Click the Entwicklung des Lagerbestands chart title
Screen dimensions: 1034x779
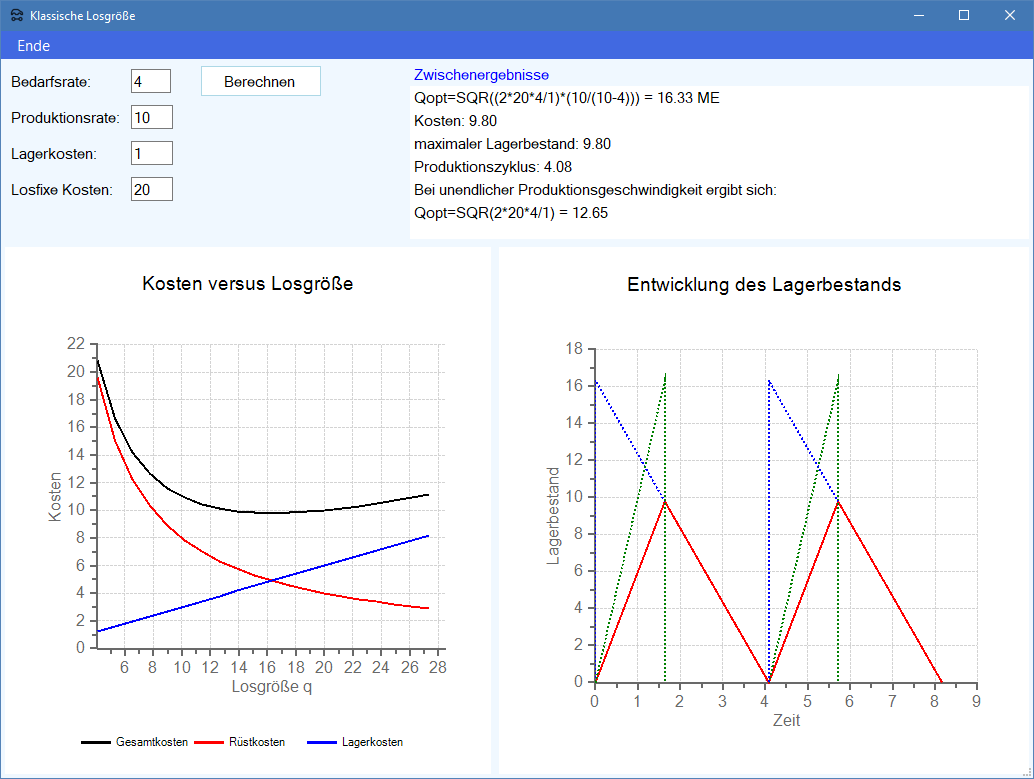coord(764,284)
